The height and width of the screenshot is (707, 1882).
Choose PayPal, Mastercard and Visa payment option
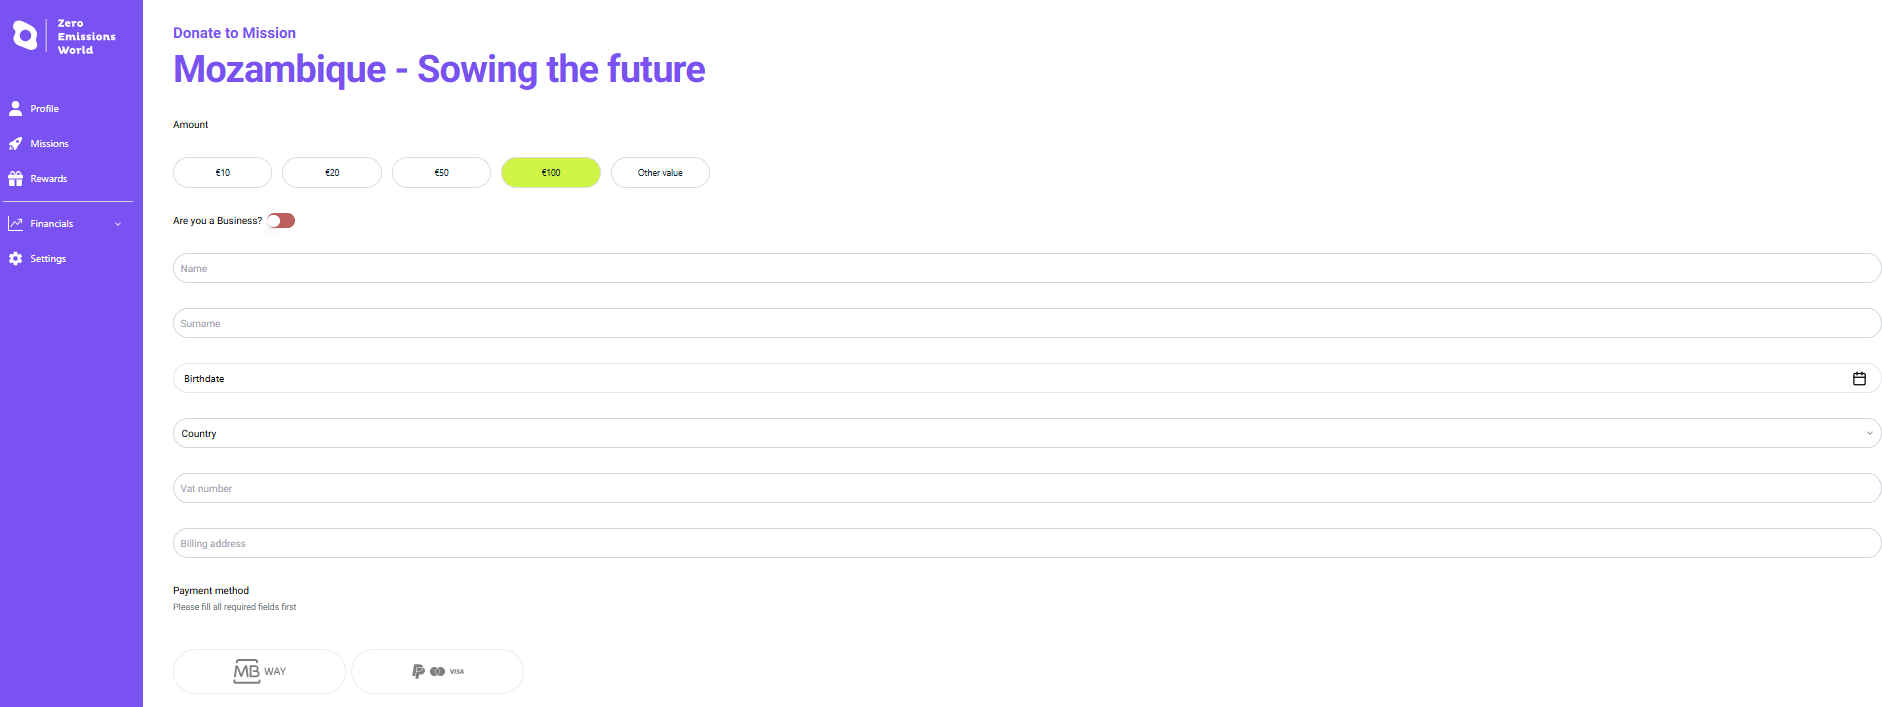click(x=437, y=671)
